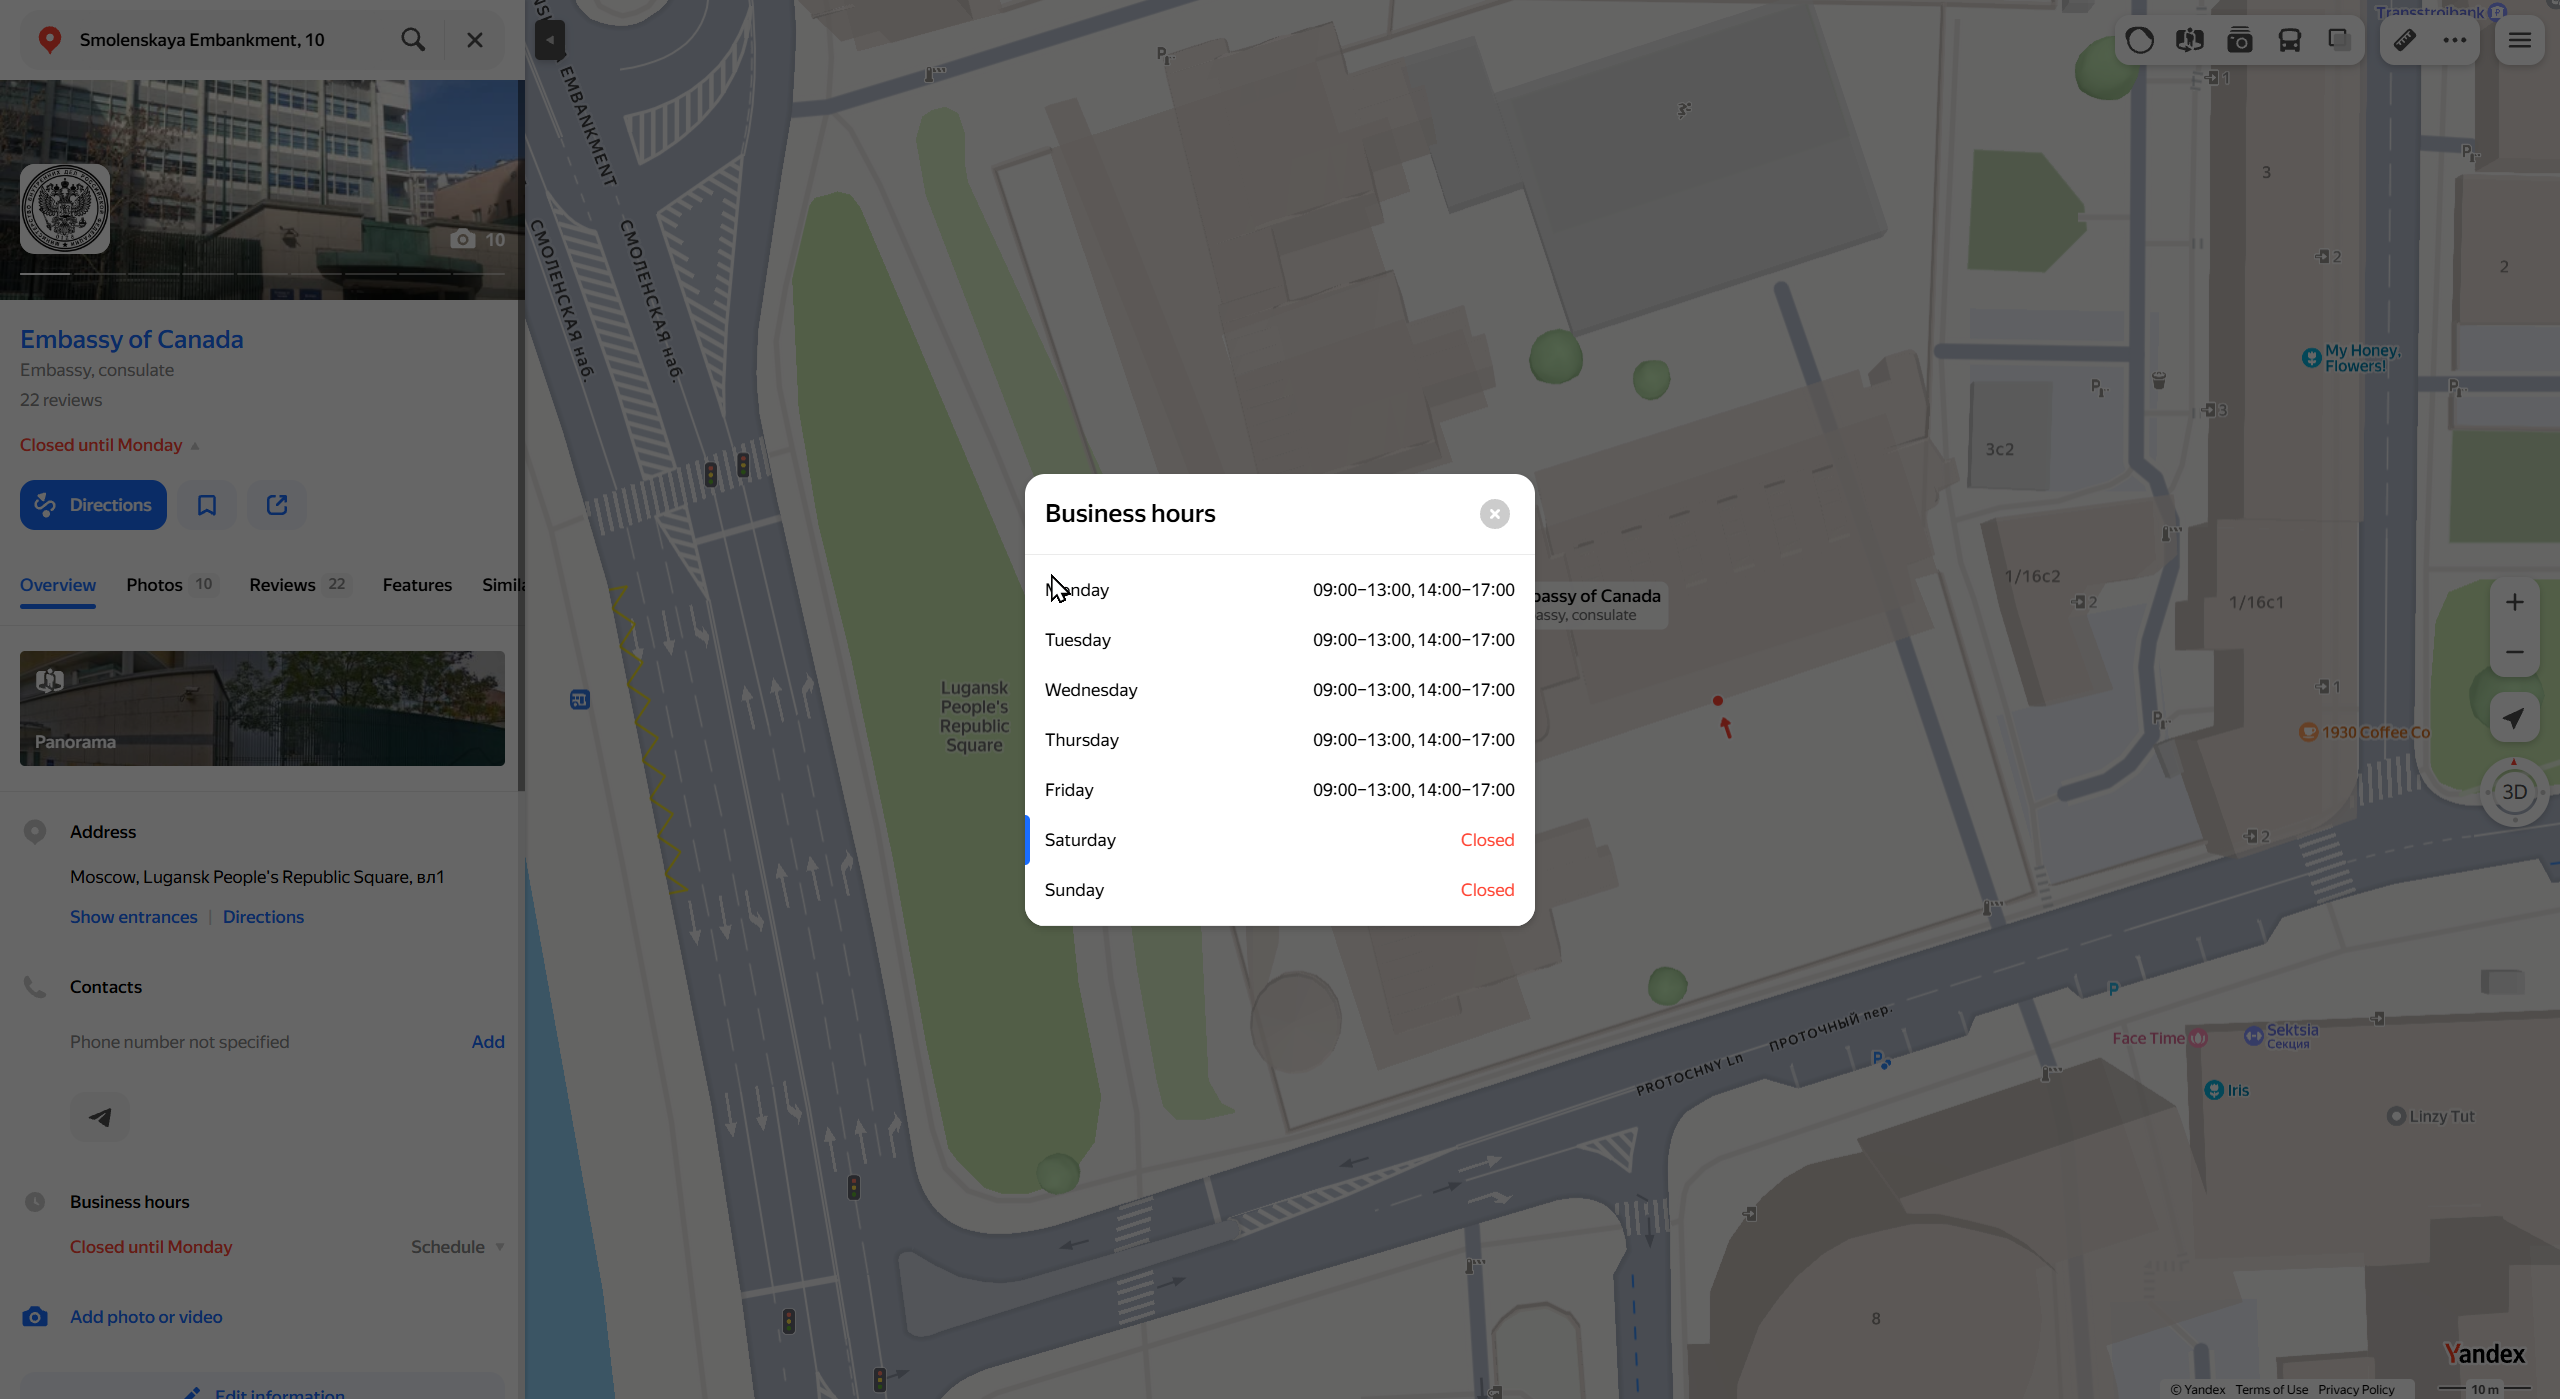The height and width of the screenshot is (1399, 2560).
Task: Zoom in on the map
Action: pyautogui.click(x=2515, y=602)
